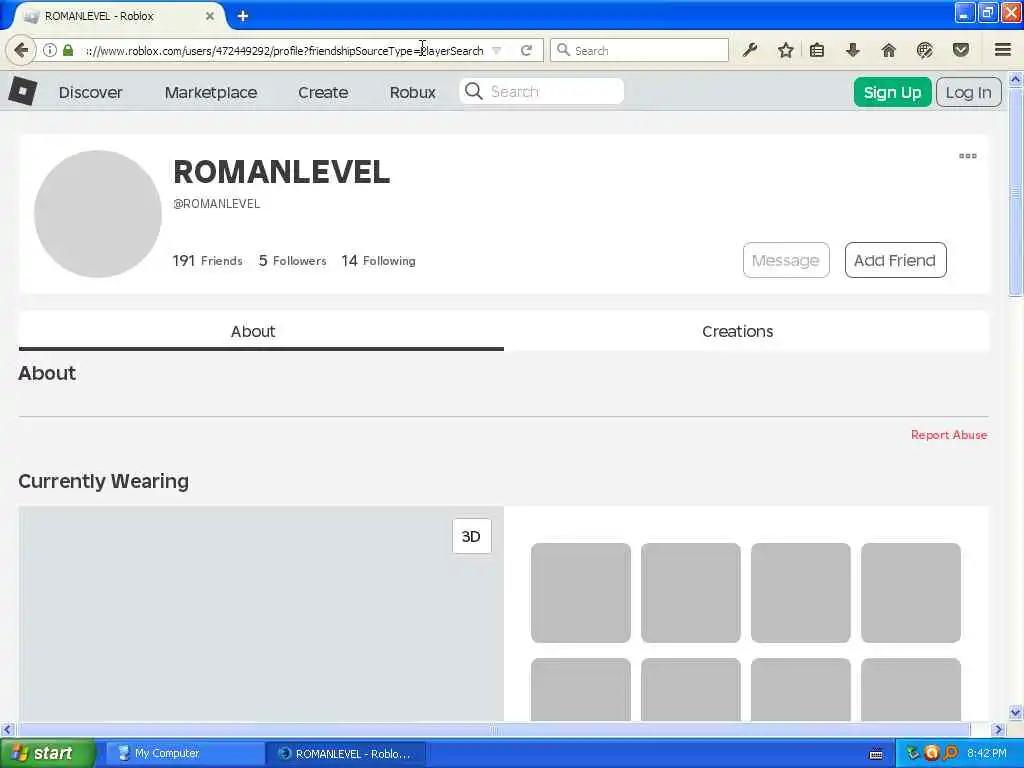The width and height of the screenshot is (1024, 768).
Task: Close the ROMANLEVEL - Roblox tab
Action: coord(210,16)
